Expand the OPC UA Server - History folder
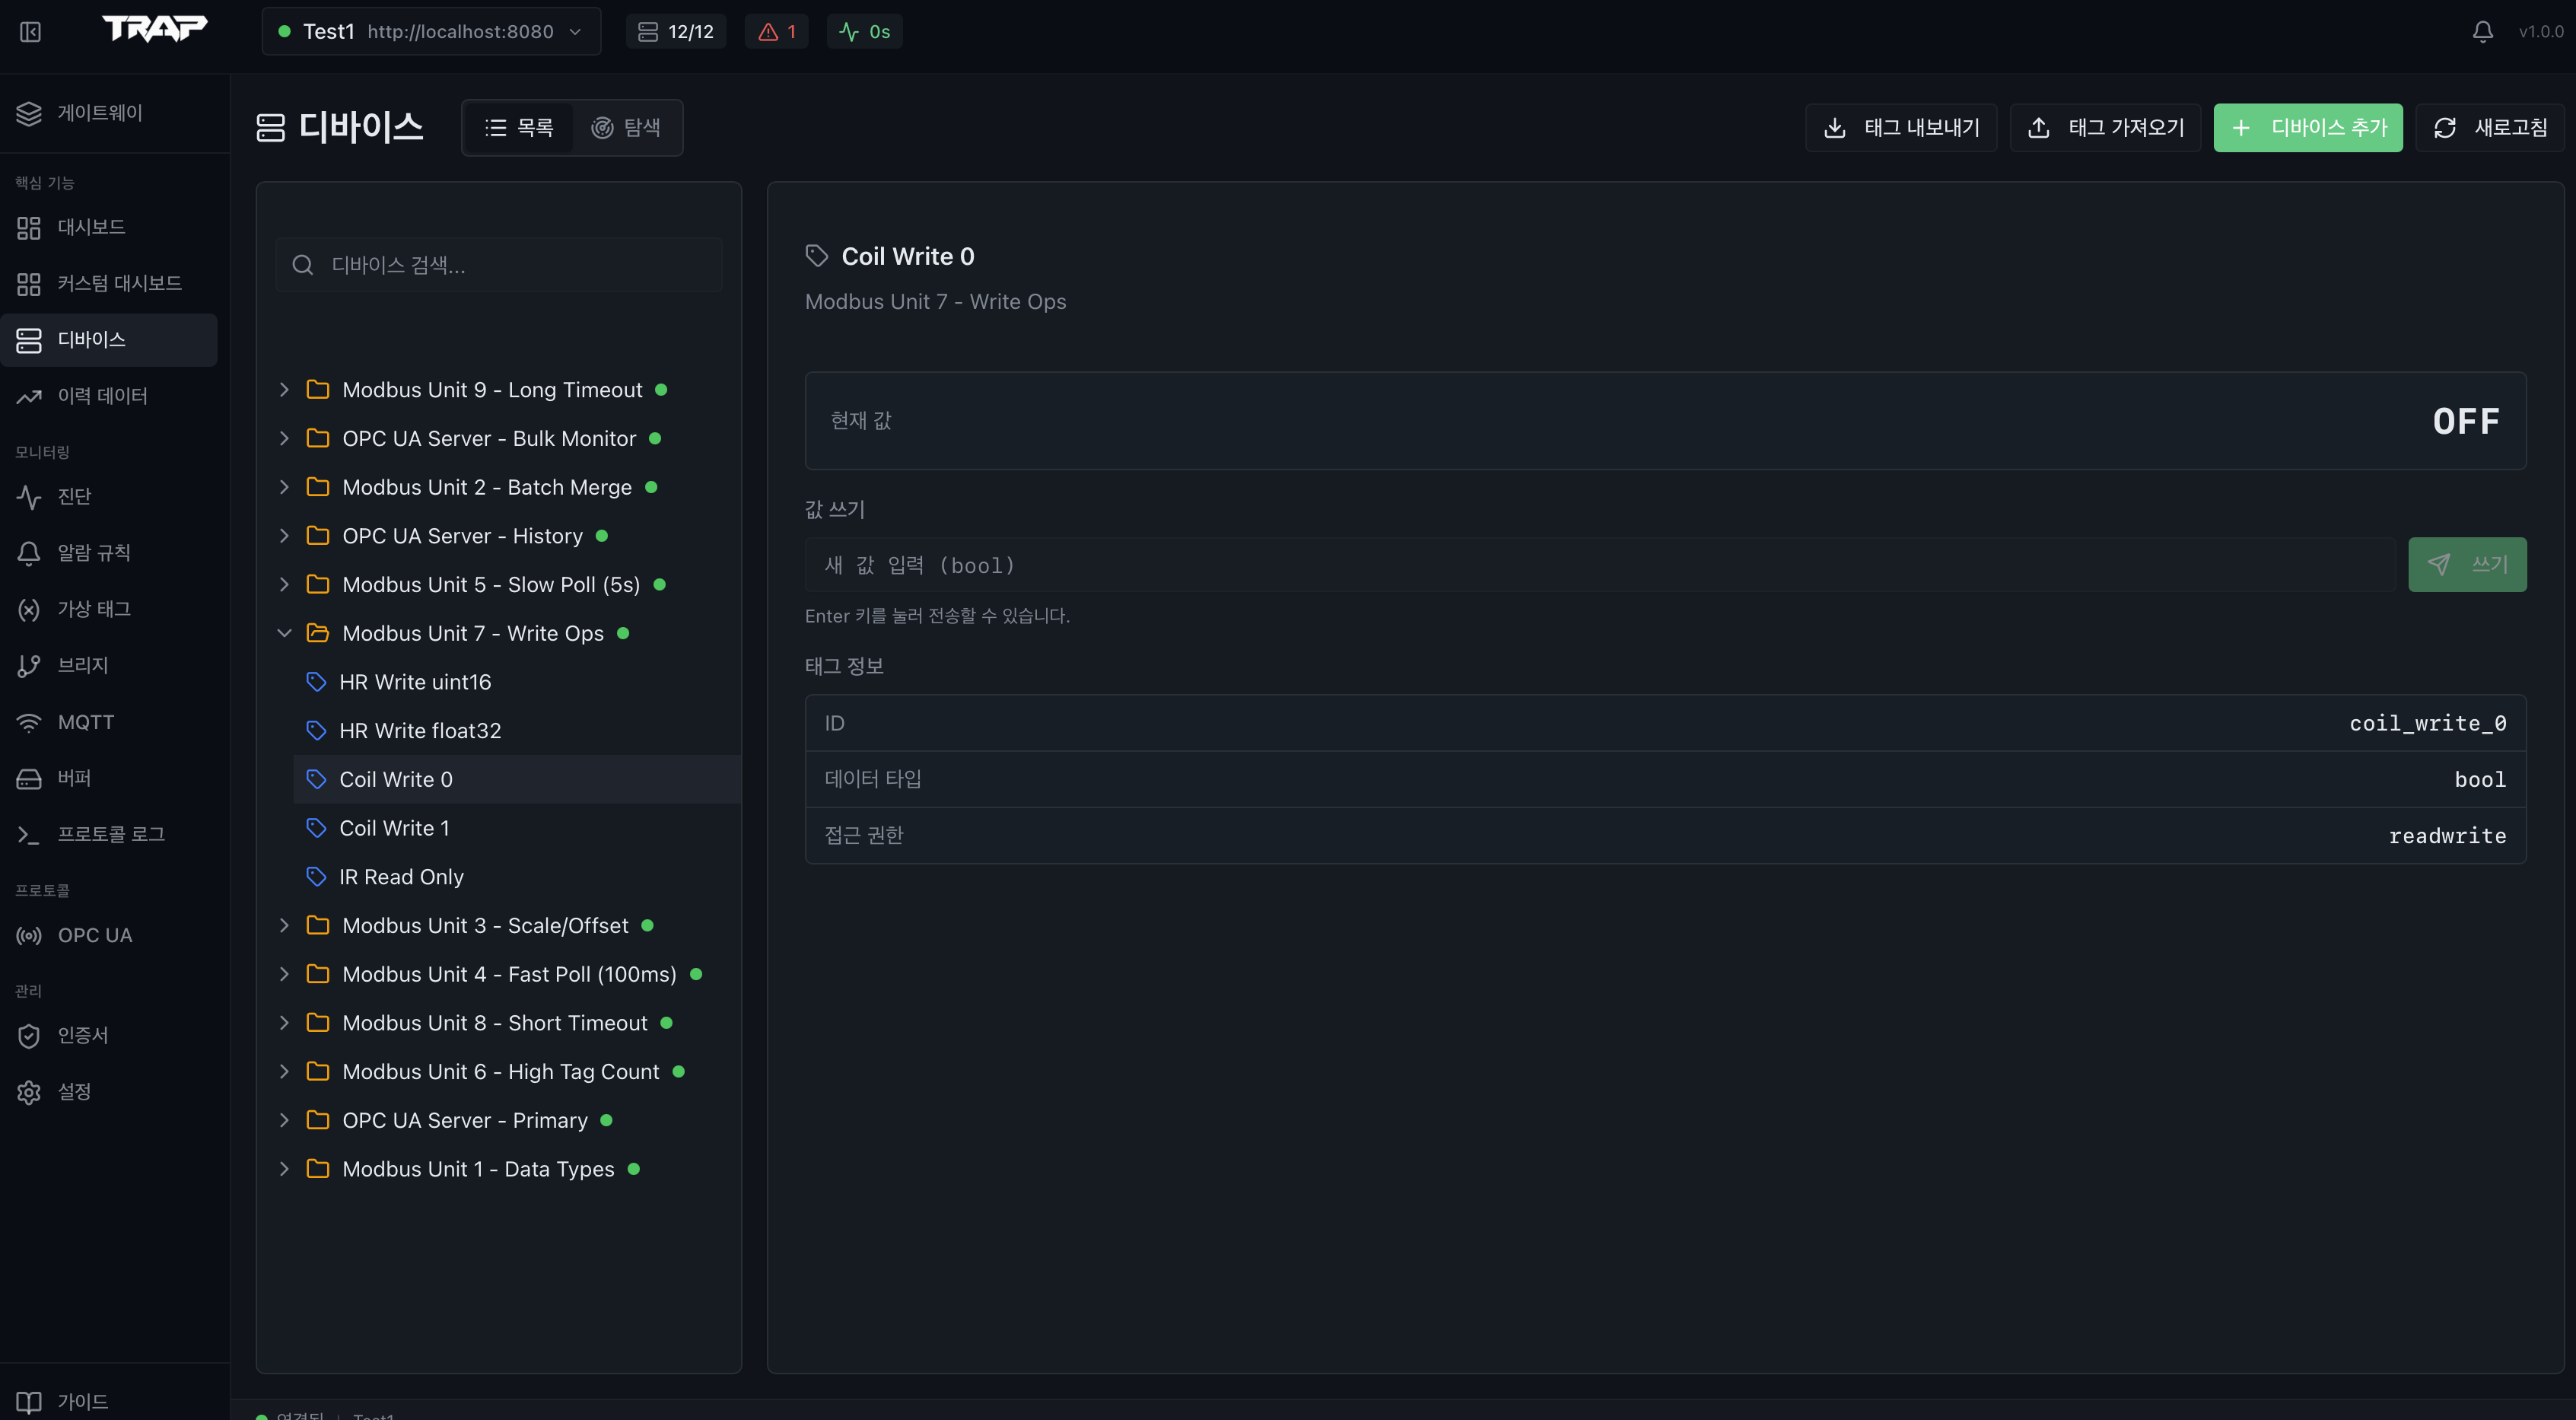Image resolution: width=2576 pixels, height=1420 pixels. point(284,536)
